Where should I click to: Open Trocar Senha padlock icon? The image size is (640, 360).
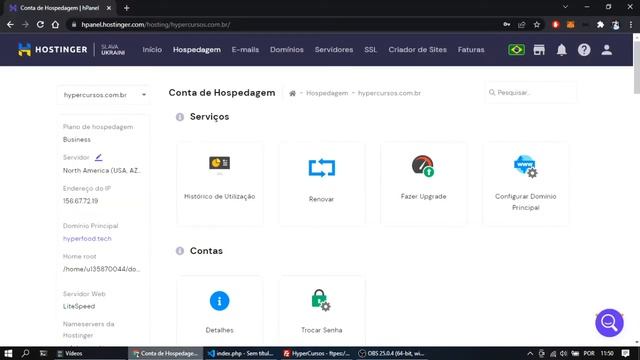[x=321, y=300]
